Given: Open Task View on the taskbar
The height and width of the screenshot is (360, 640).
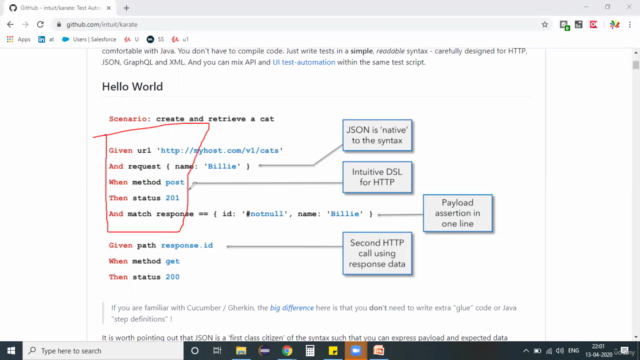Looking at the screenshot, I should 217,351.
